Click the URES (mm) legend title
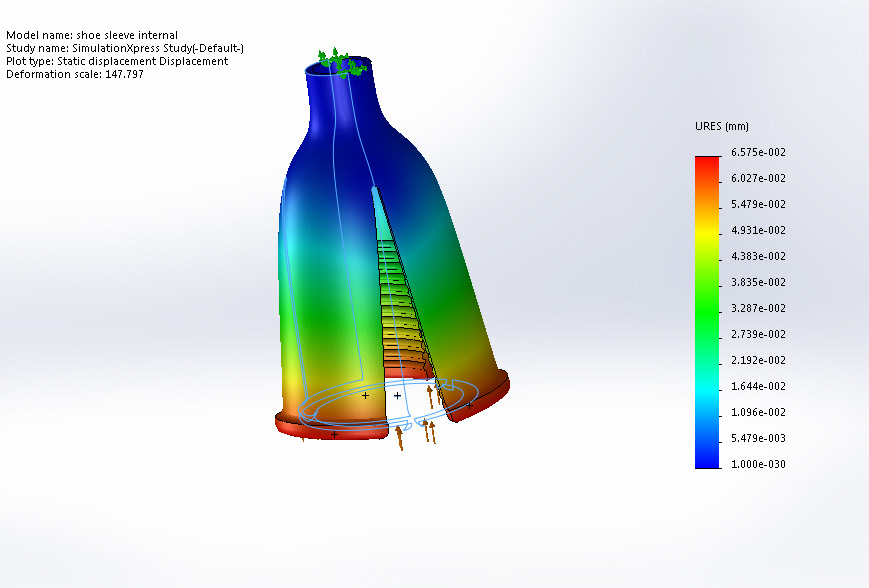Viewport: 869px width, 588px height. point(722,126)
